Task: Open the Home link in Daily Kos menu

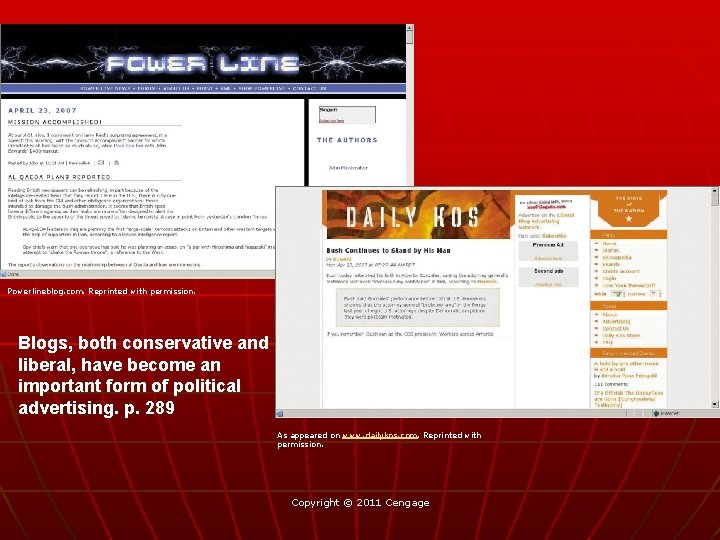Action: [x=609, y=244]
